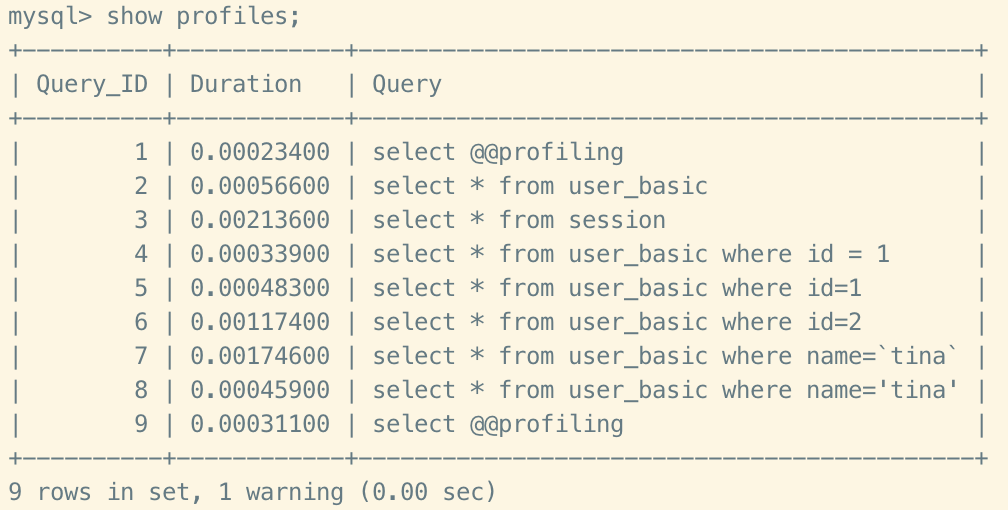Click the "select * from user_basic" query in row 2
The image size is (1008, 510).
539,187
